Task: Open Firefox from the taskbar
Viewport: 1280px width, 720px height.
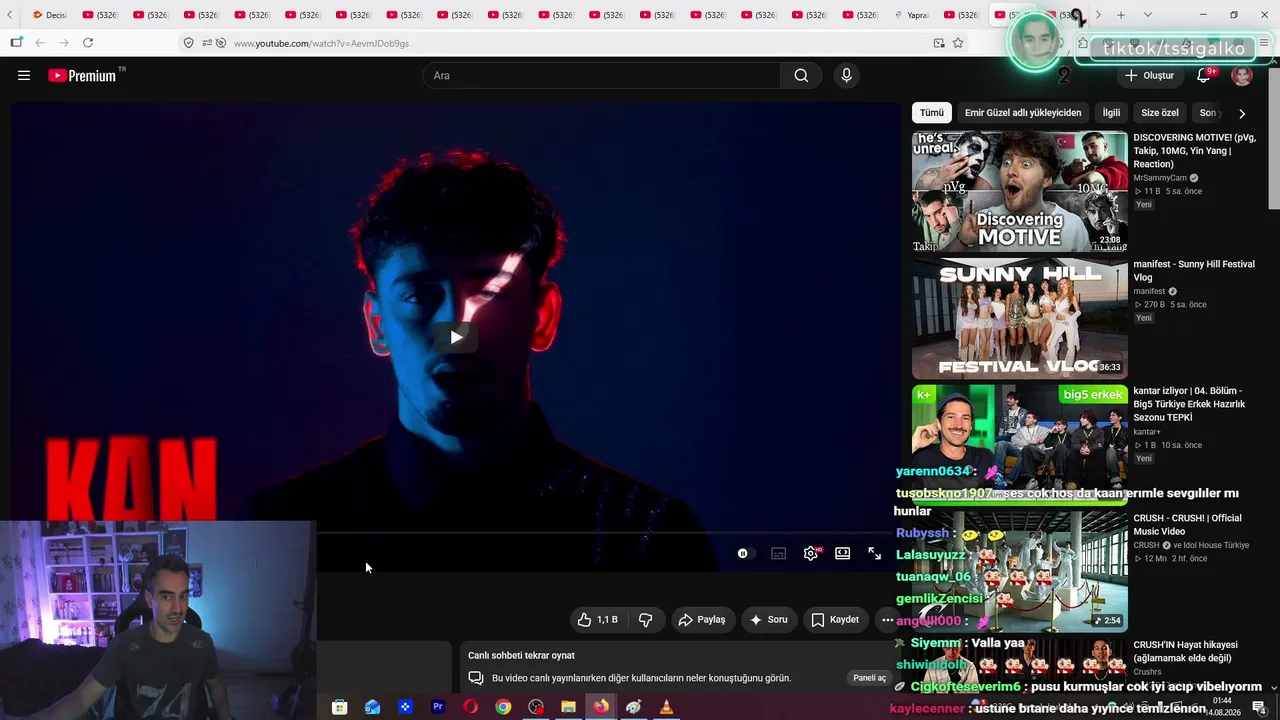Action: 601,707
